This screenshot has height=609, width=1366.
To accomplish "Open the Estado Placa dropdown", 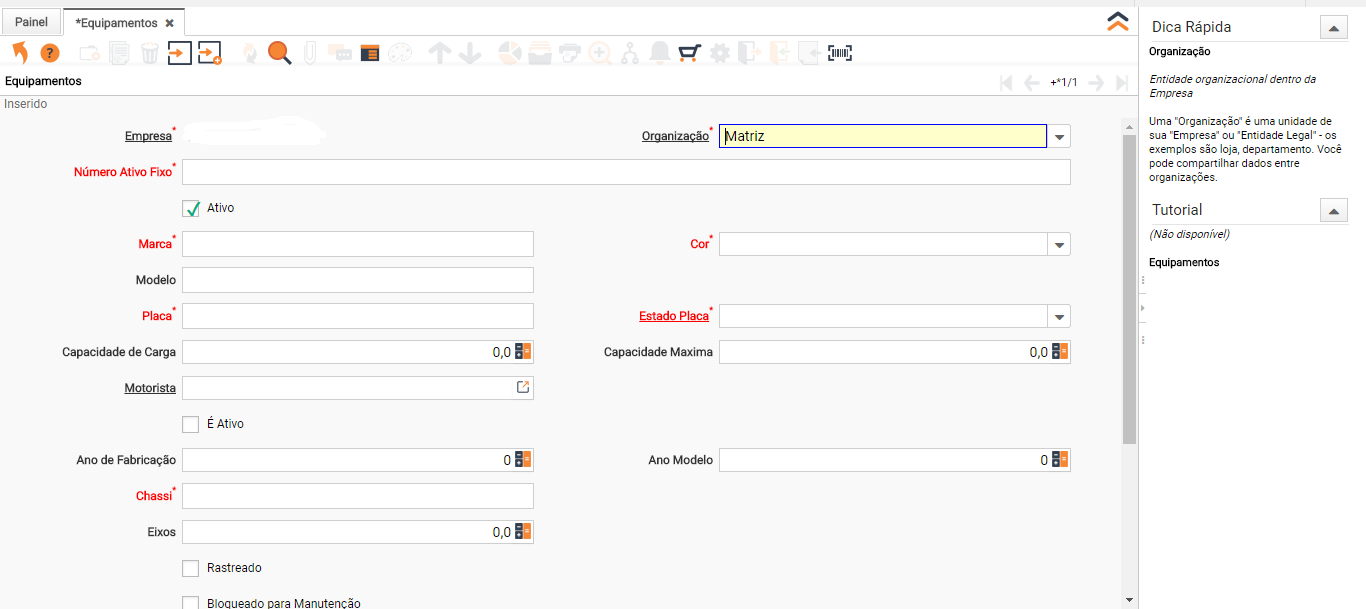I will tap(1059, 316).
